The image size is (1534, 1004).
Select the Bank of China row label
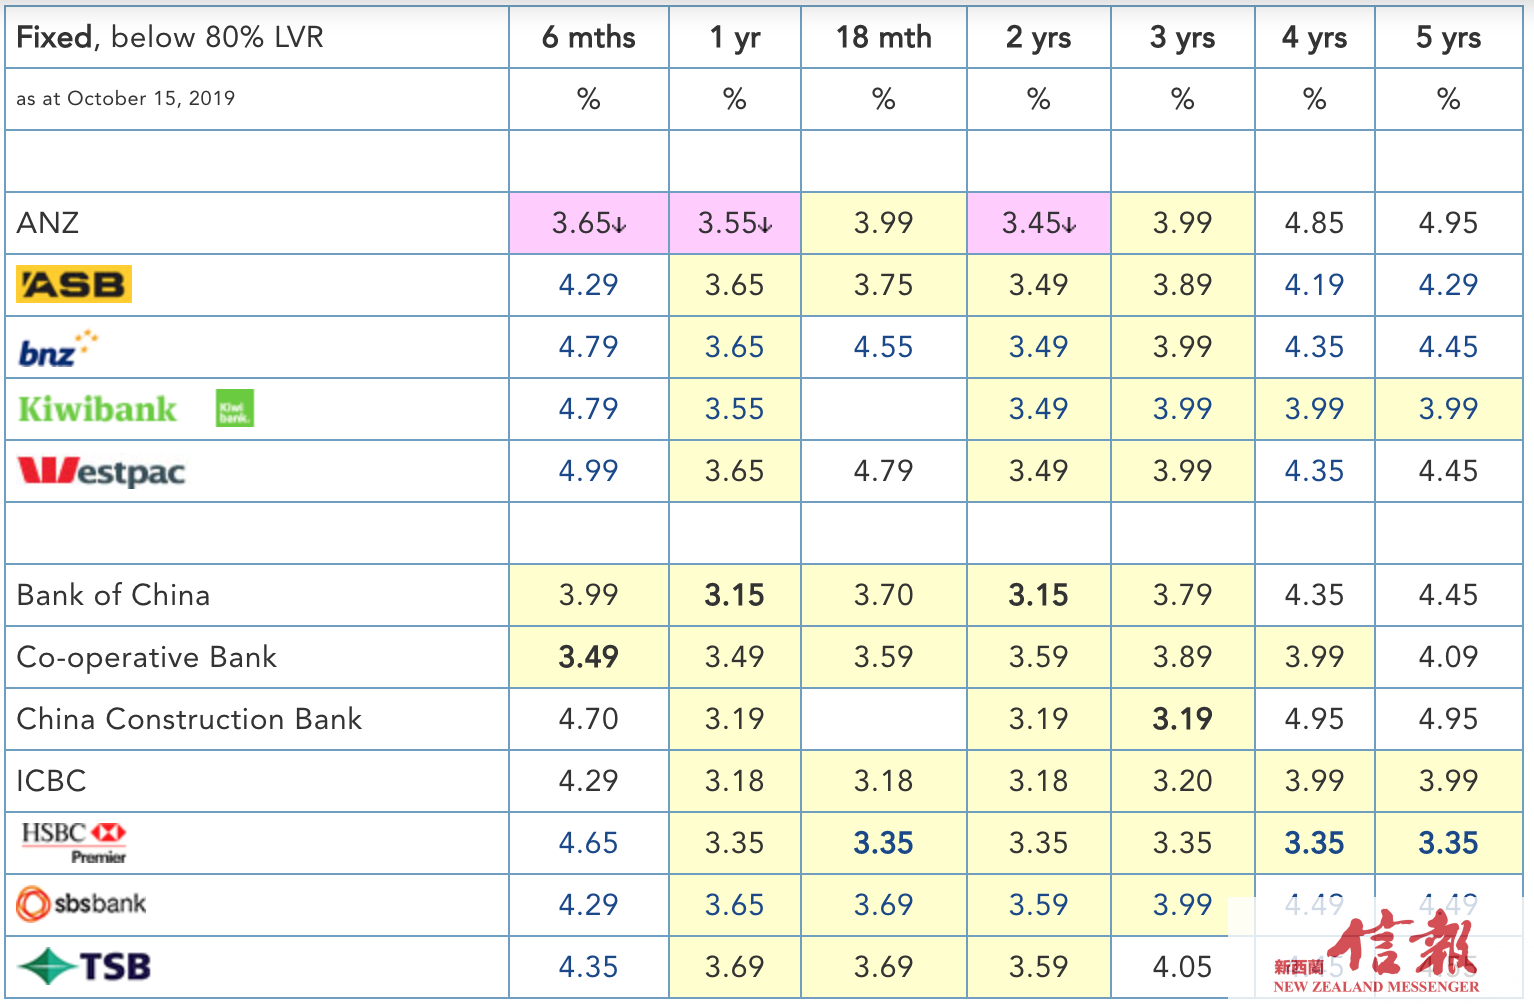[x=114, y=595]
